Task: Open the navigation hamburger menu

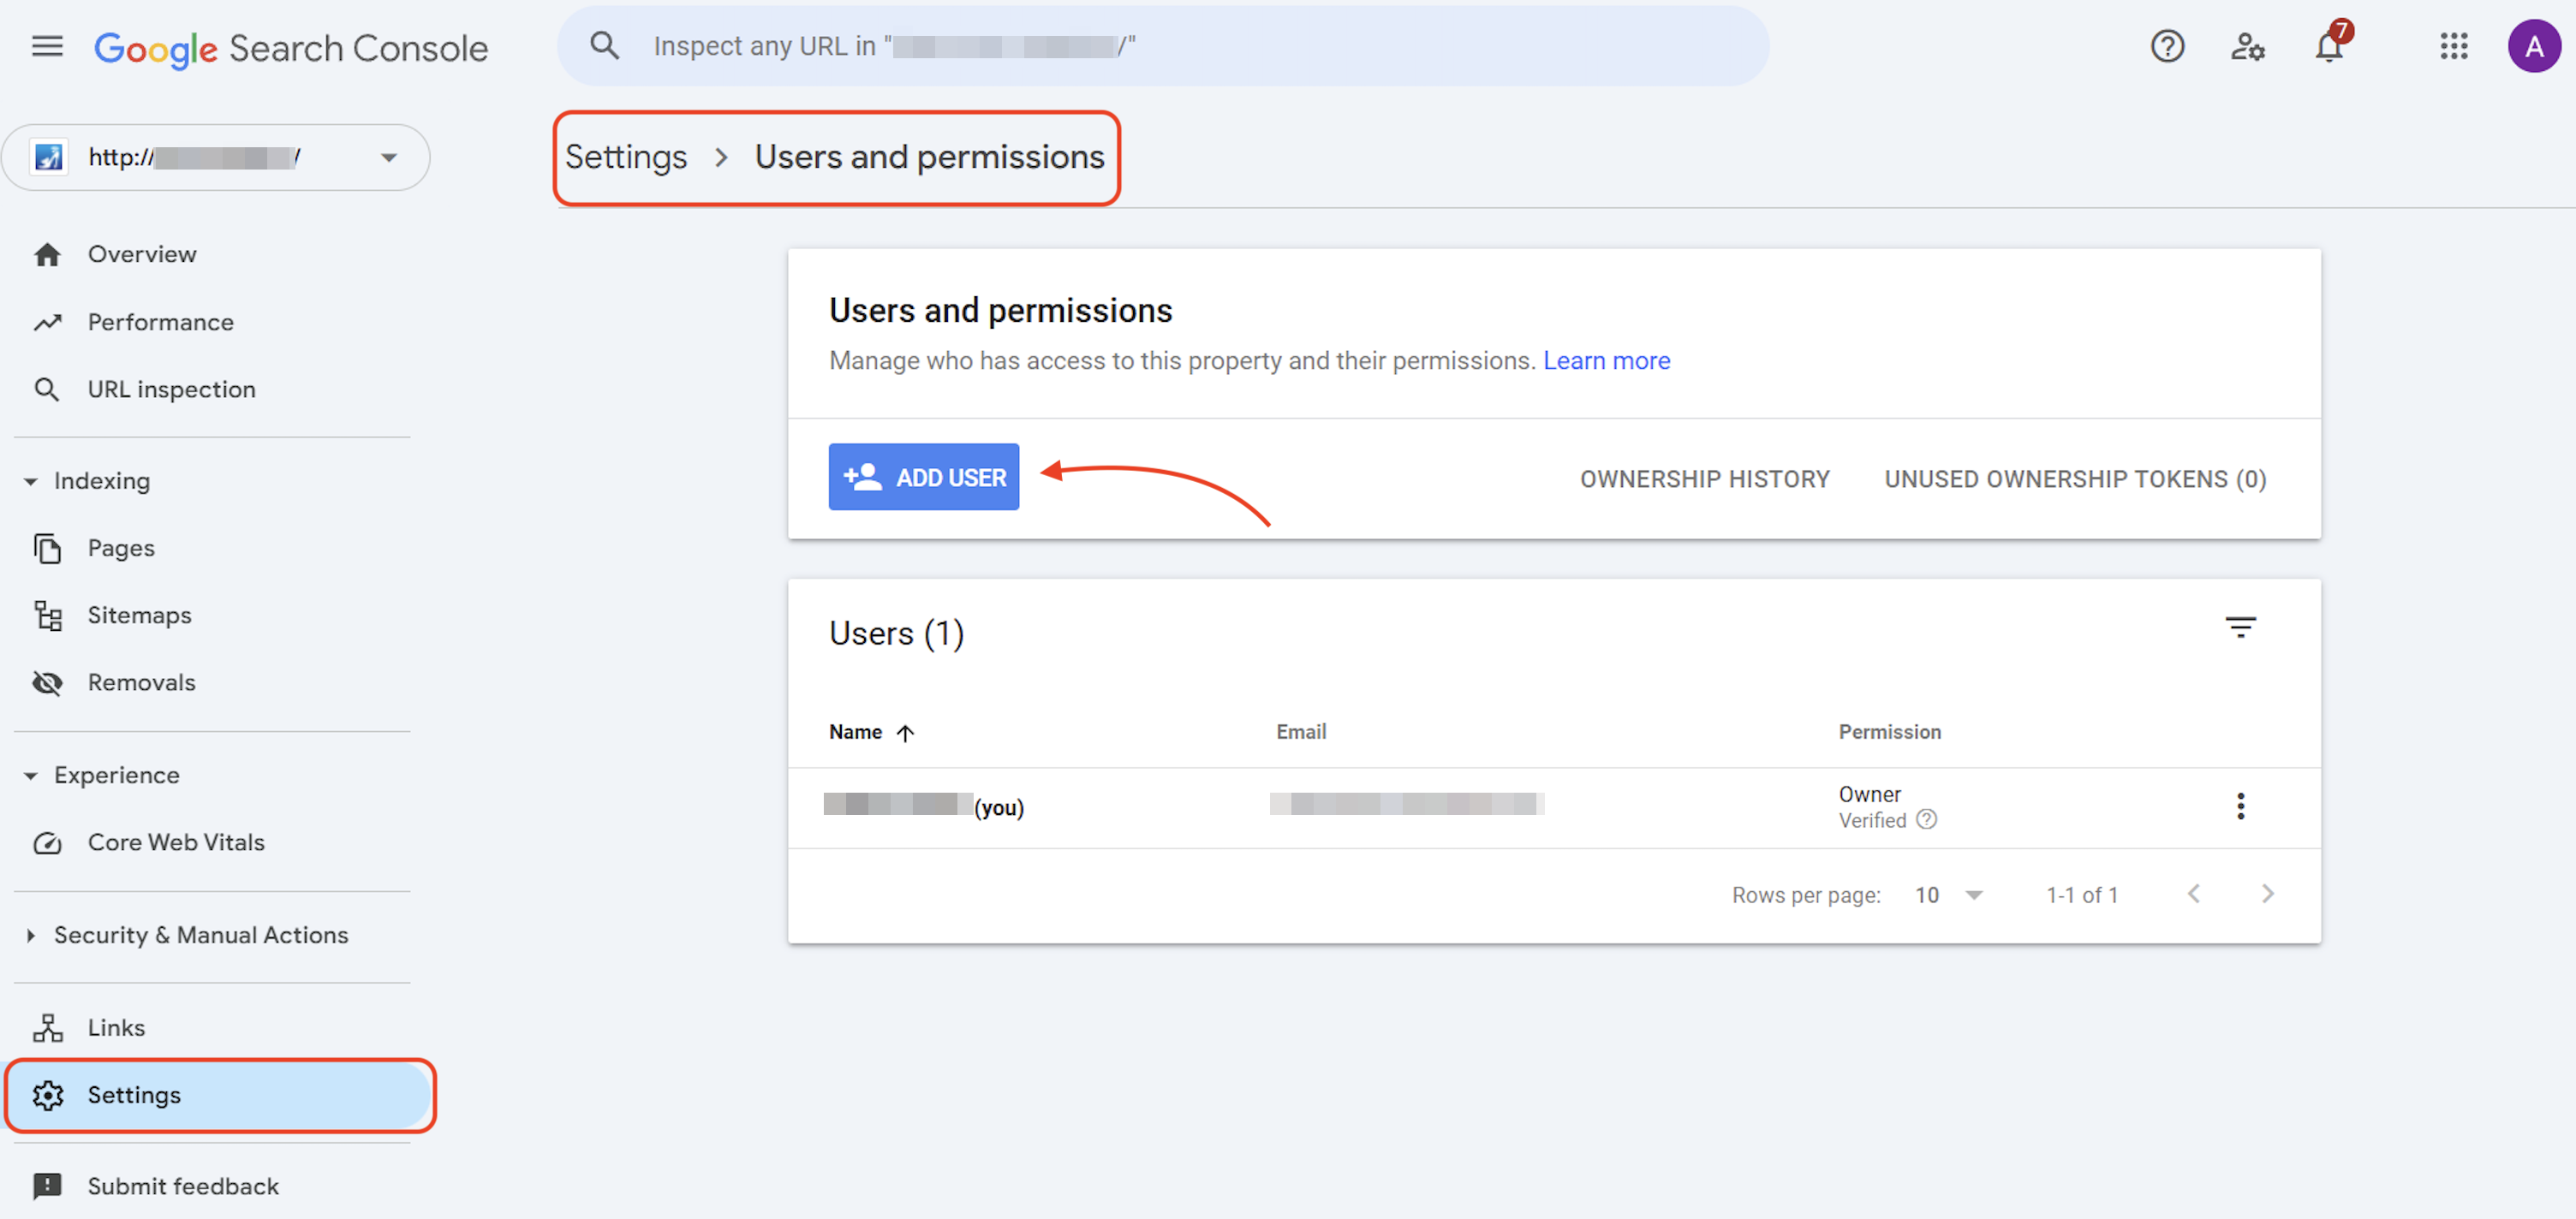Action: coord(47,46)
